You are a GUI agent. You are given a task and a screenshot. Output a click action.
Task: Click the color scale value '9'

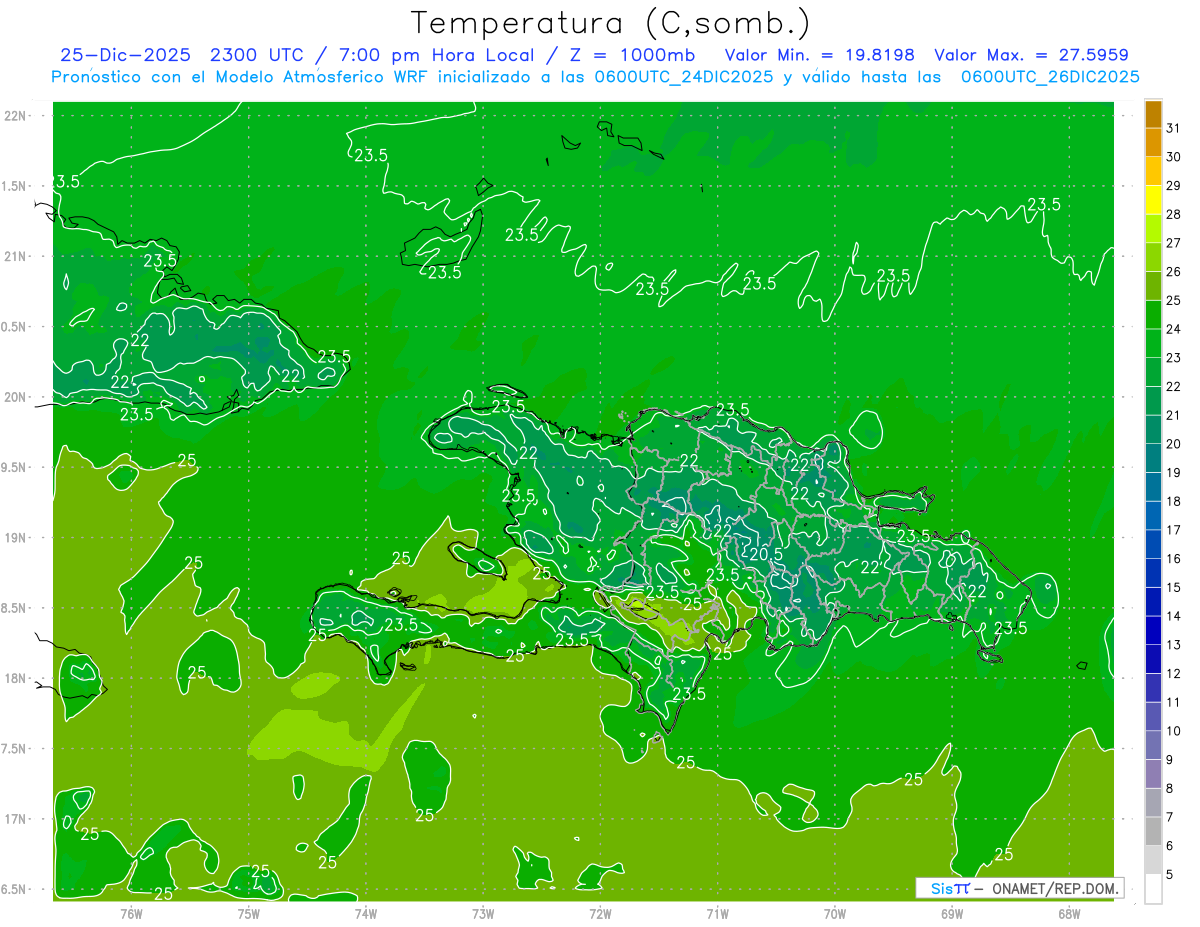tap(1170, 760)
